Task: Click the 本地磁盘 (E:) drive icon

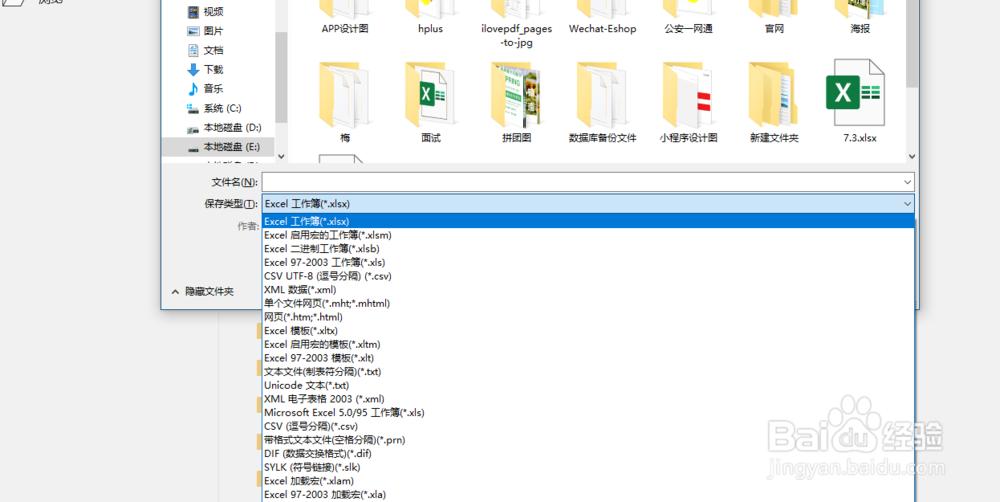Action: (193, 147)
